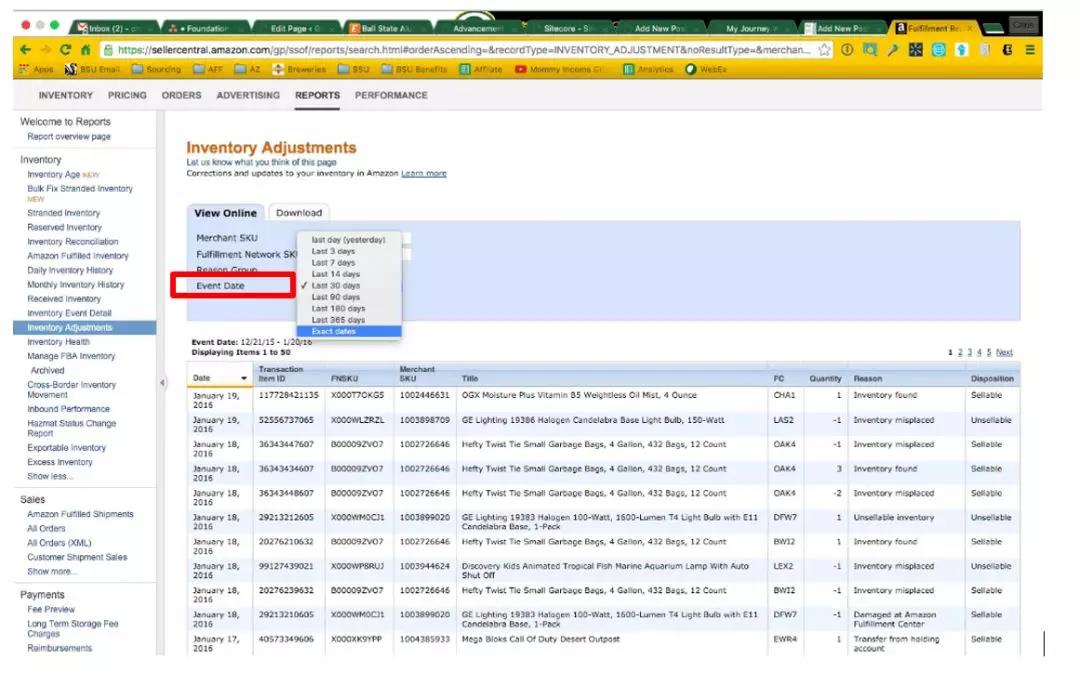The height and width of the screenshot is (687, 1080).
Task: Switch to the Inbox (2) browser tab
Action: coord(114,28)
